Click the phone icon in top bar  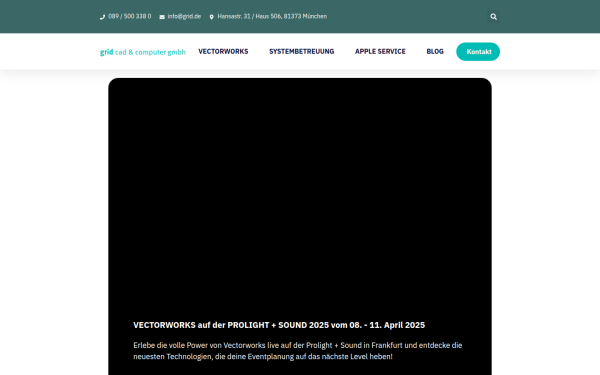pyautogui.click(x=103, y=17)
